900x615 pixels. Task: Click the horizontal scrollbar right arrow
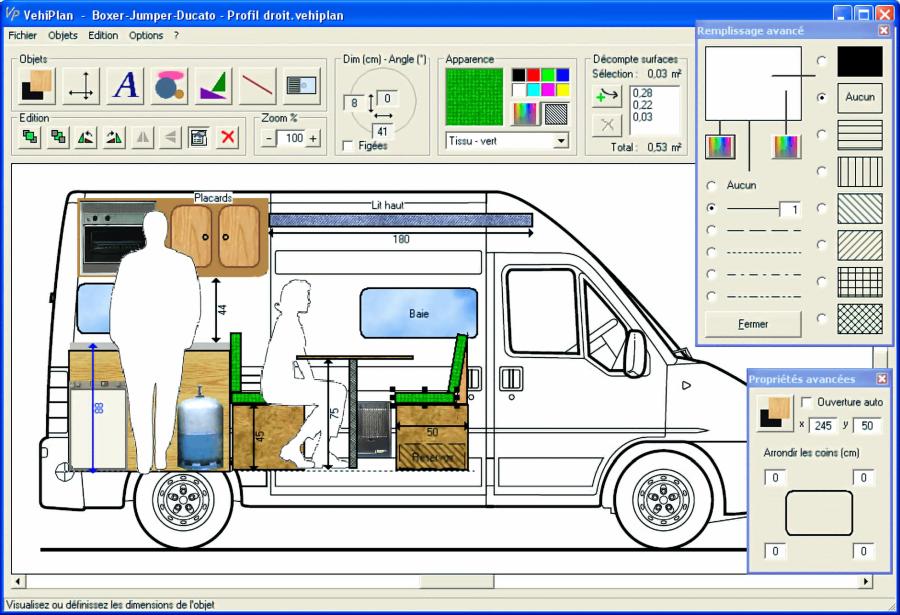tap(866, 581)
